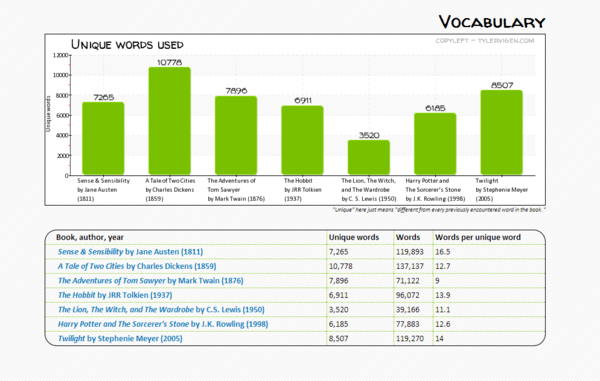Click the 'Words per unique word' column header
Image resolution: width=600 pixels, height=381 pixels.
(x=478, y=237)
